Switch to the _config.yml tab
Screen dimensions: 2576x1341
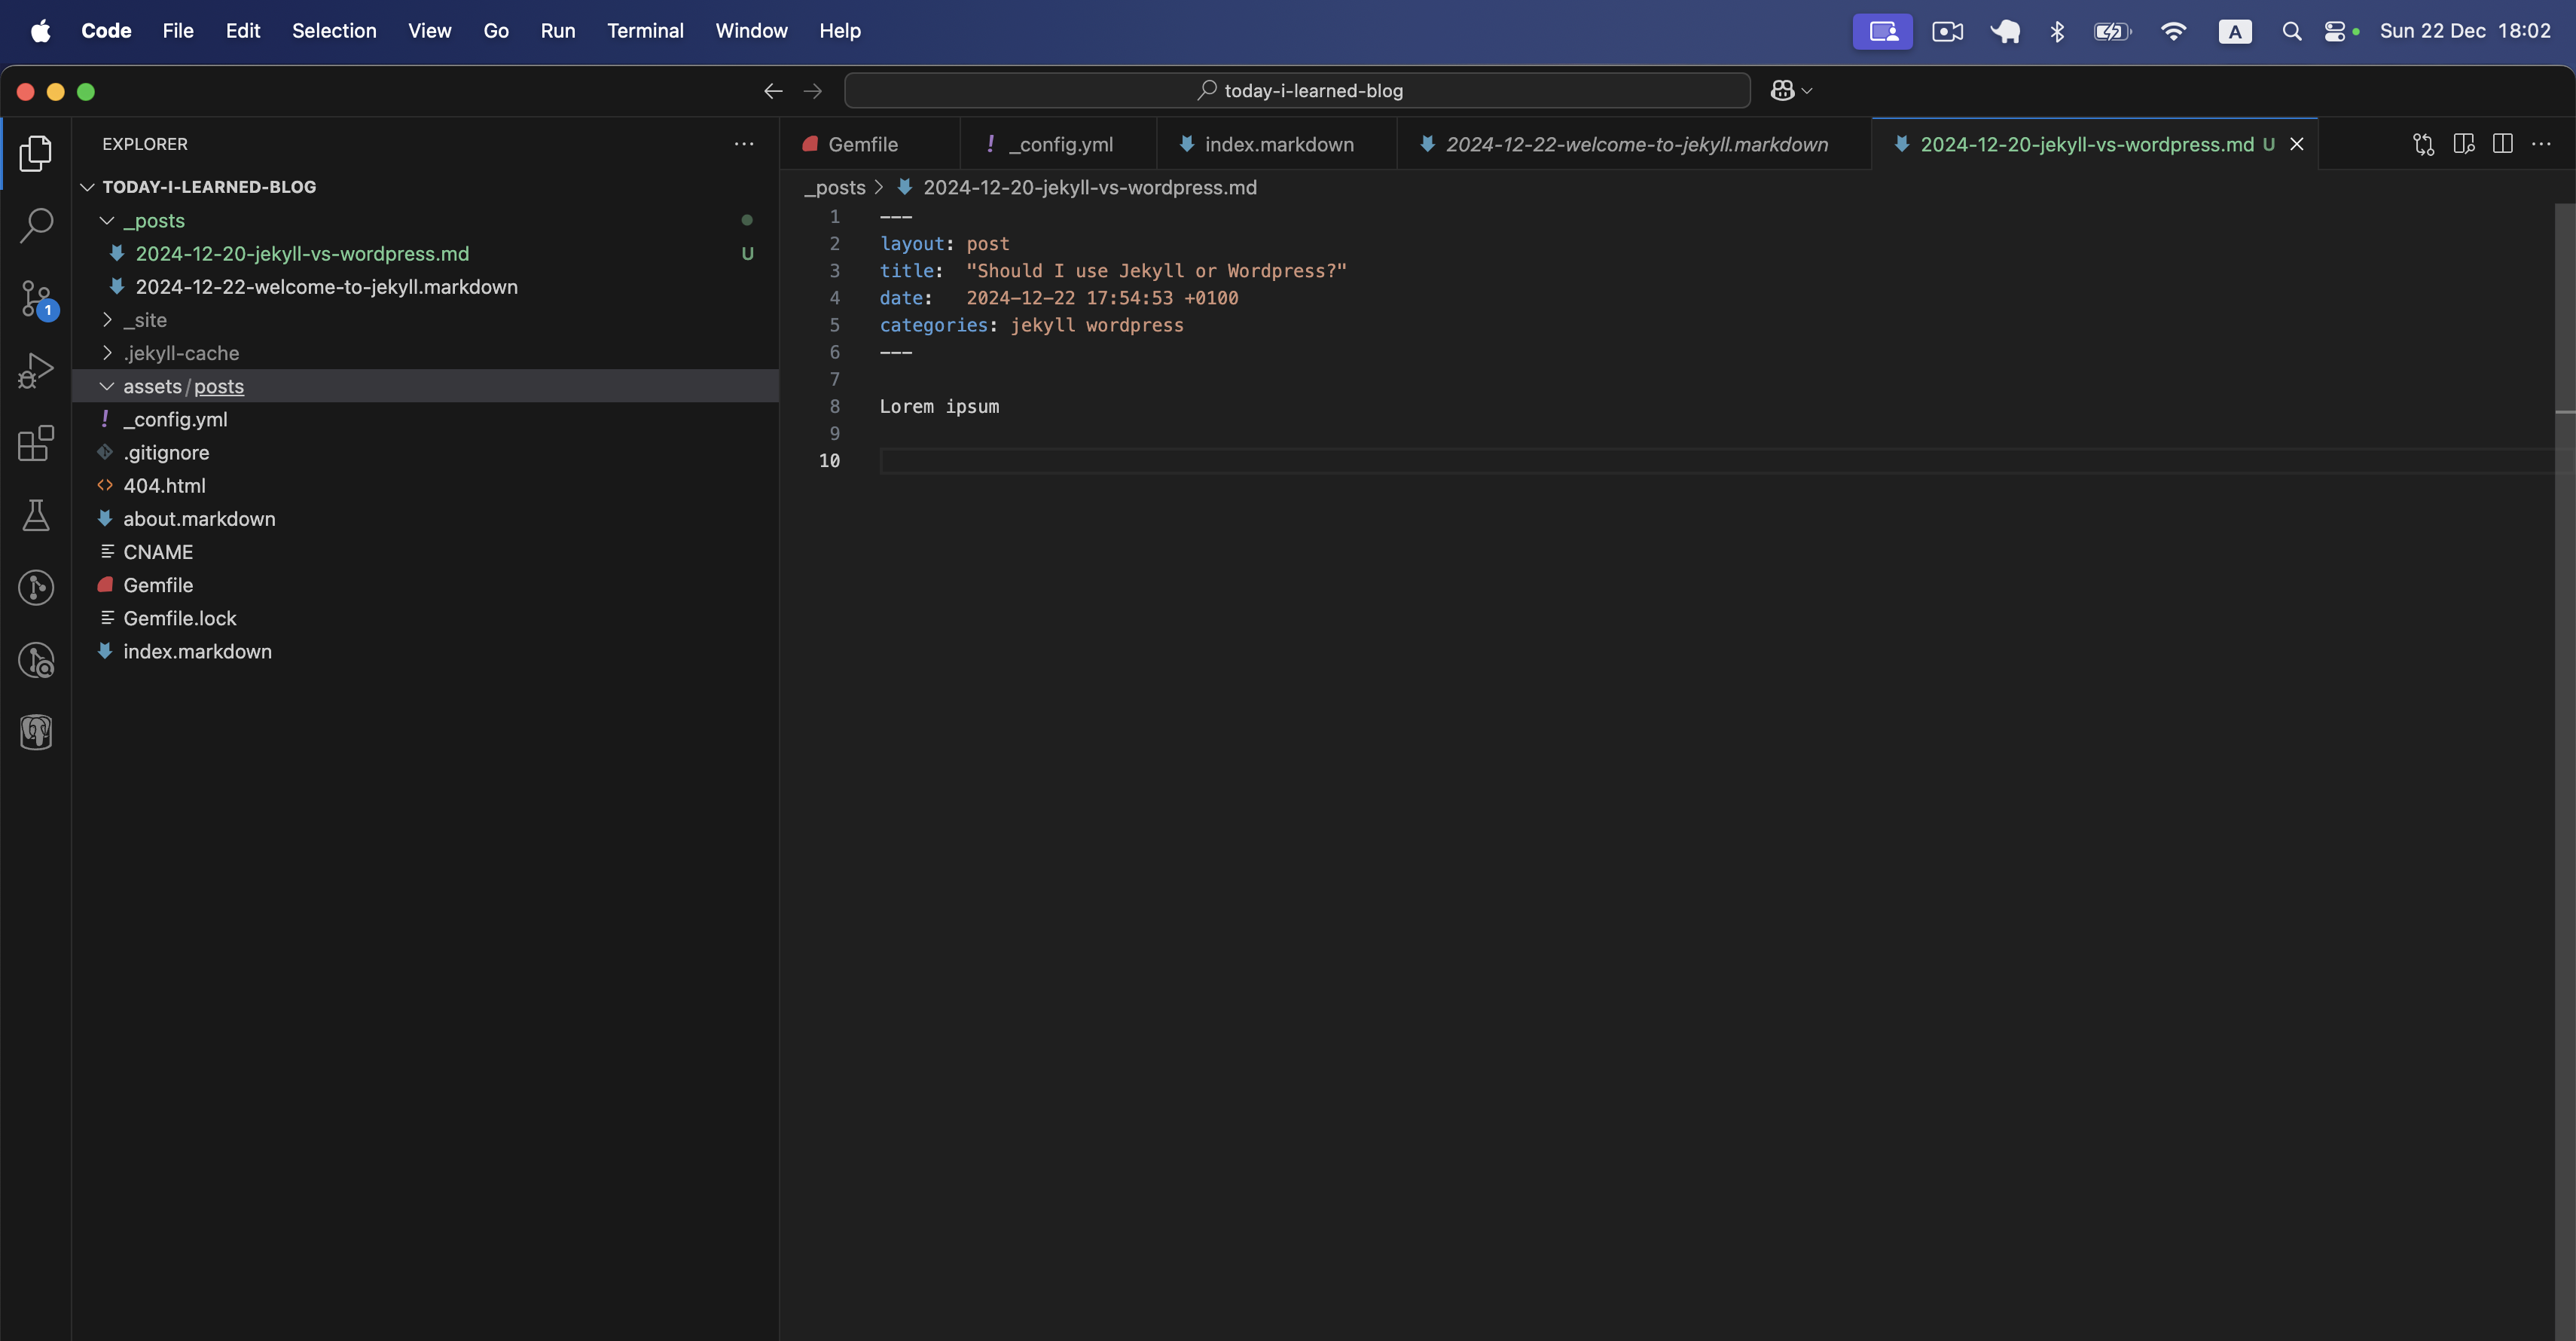[x=1058, y=144]
